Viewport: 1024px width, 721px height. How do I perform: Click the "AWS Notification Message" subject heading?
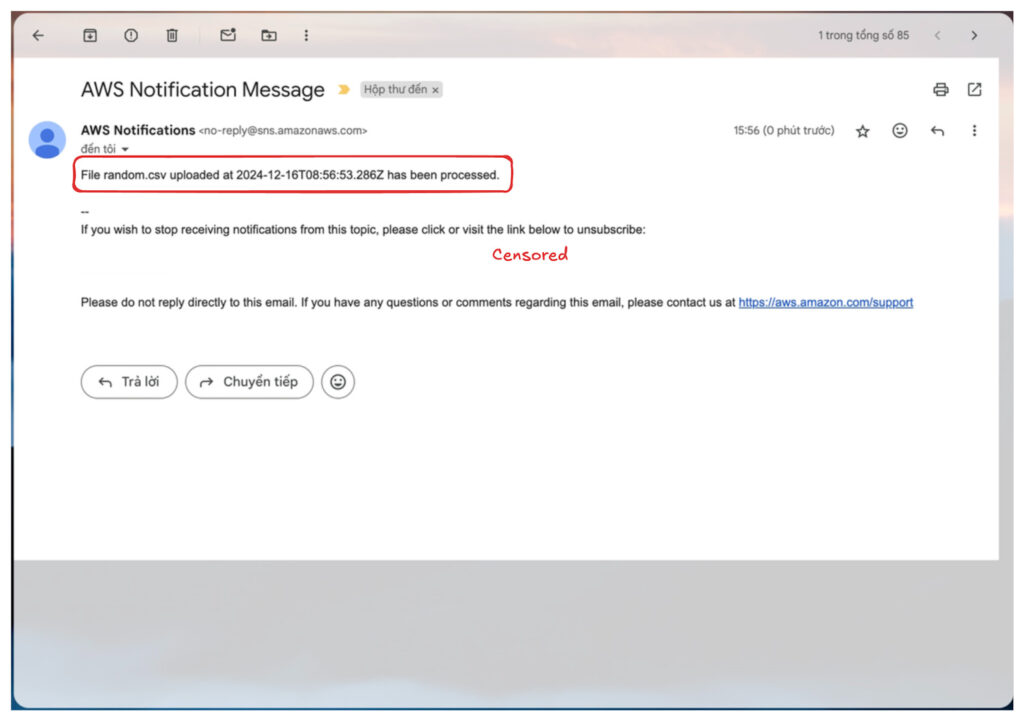202,89
